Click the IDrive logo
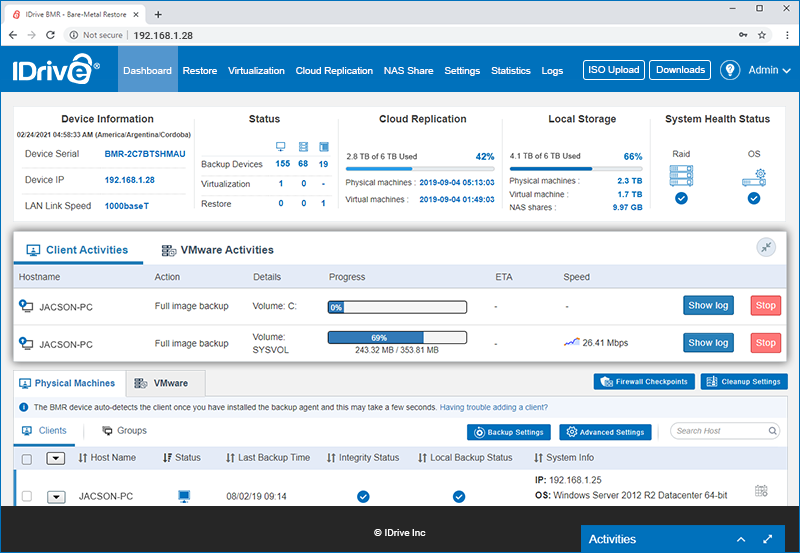 [56, 69]
